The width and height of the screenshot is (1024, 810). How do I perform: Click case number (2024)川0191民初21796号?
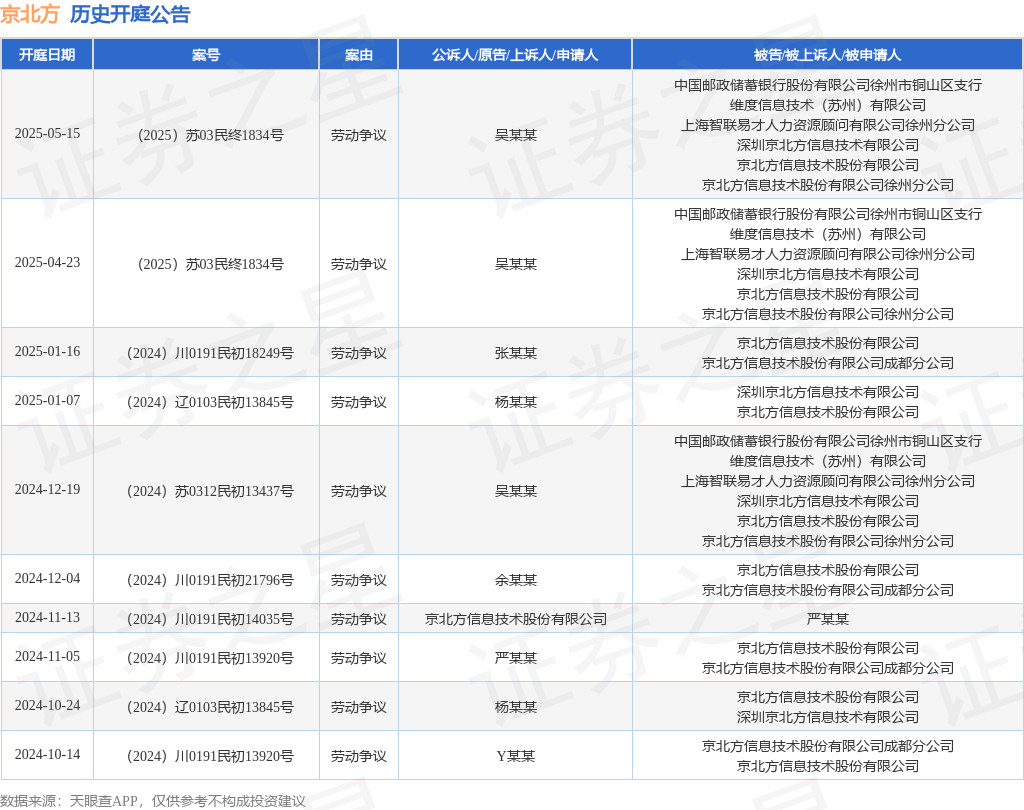pyautogui.click(x=210, y=580)
